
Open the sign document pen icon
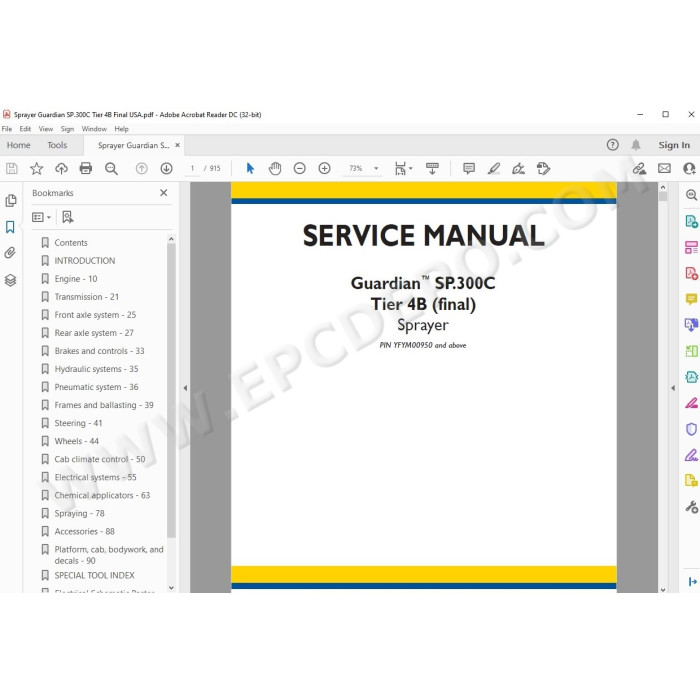tap(518, 169)
